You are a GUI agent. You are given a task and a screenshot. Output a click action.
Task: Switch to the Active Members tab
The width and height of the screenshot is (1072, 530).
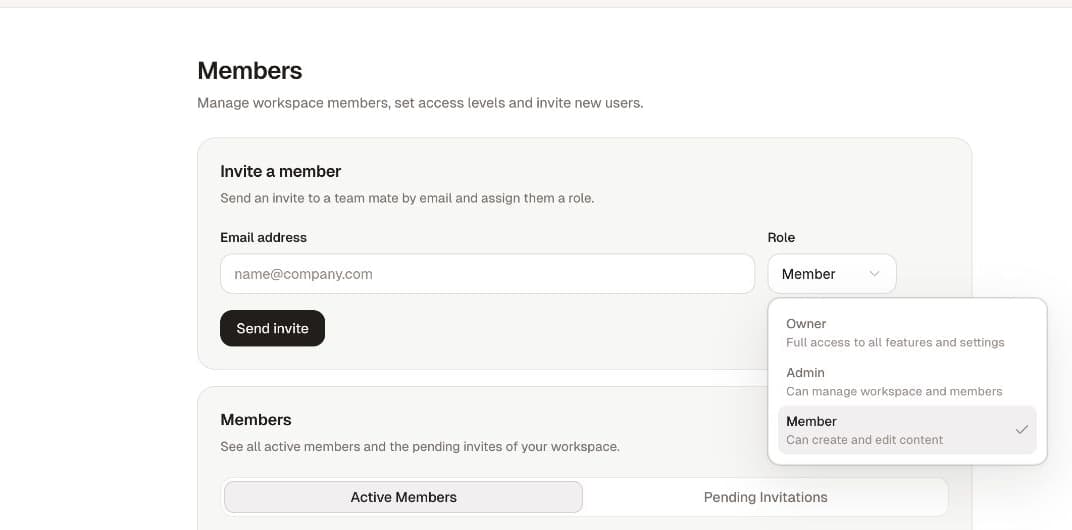(x=403, y=497)
